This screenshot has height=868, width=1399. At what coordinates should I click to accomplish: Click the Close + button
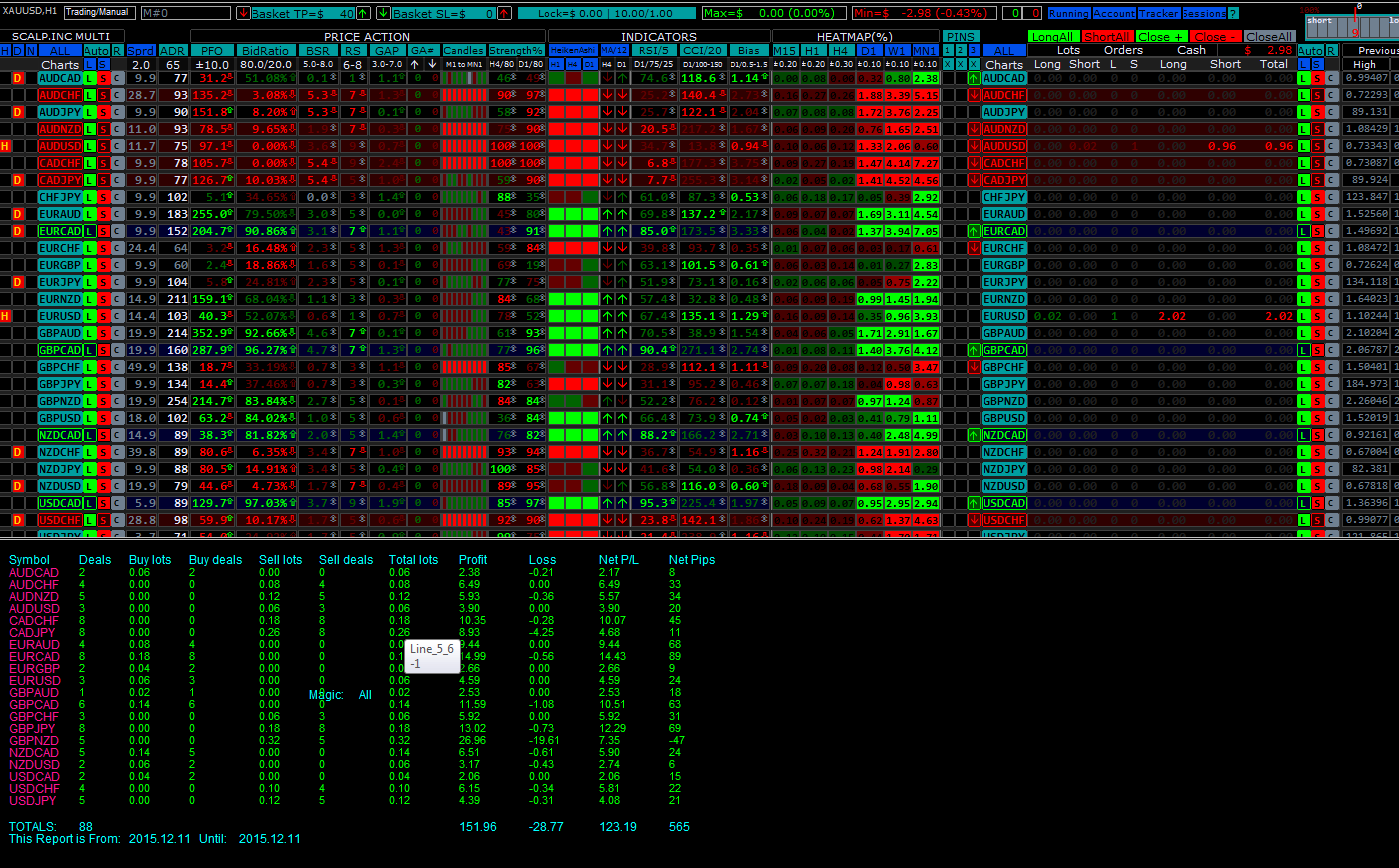click(x=1161, y=36)
